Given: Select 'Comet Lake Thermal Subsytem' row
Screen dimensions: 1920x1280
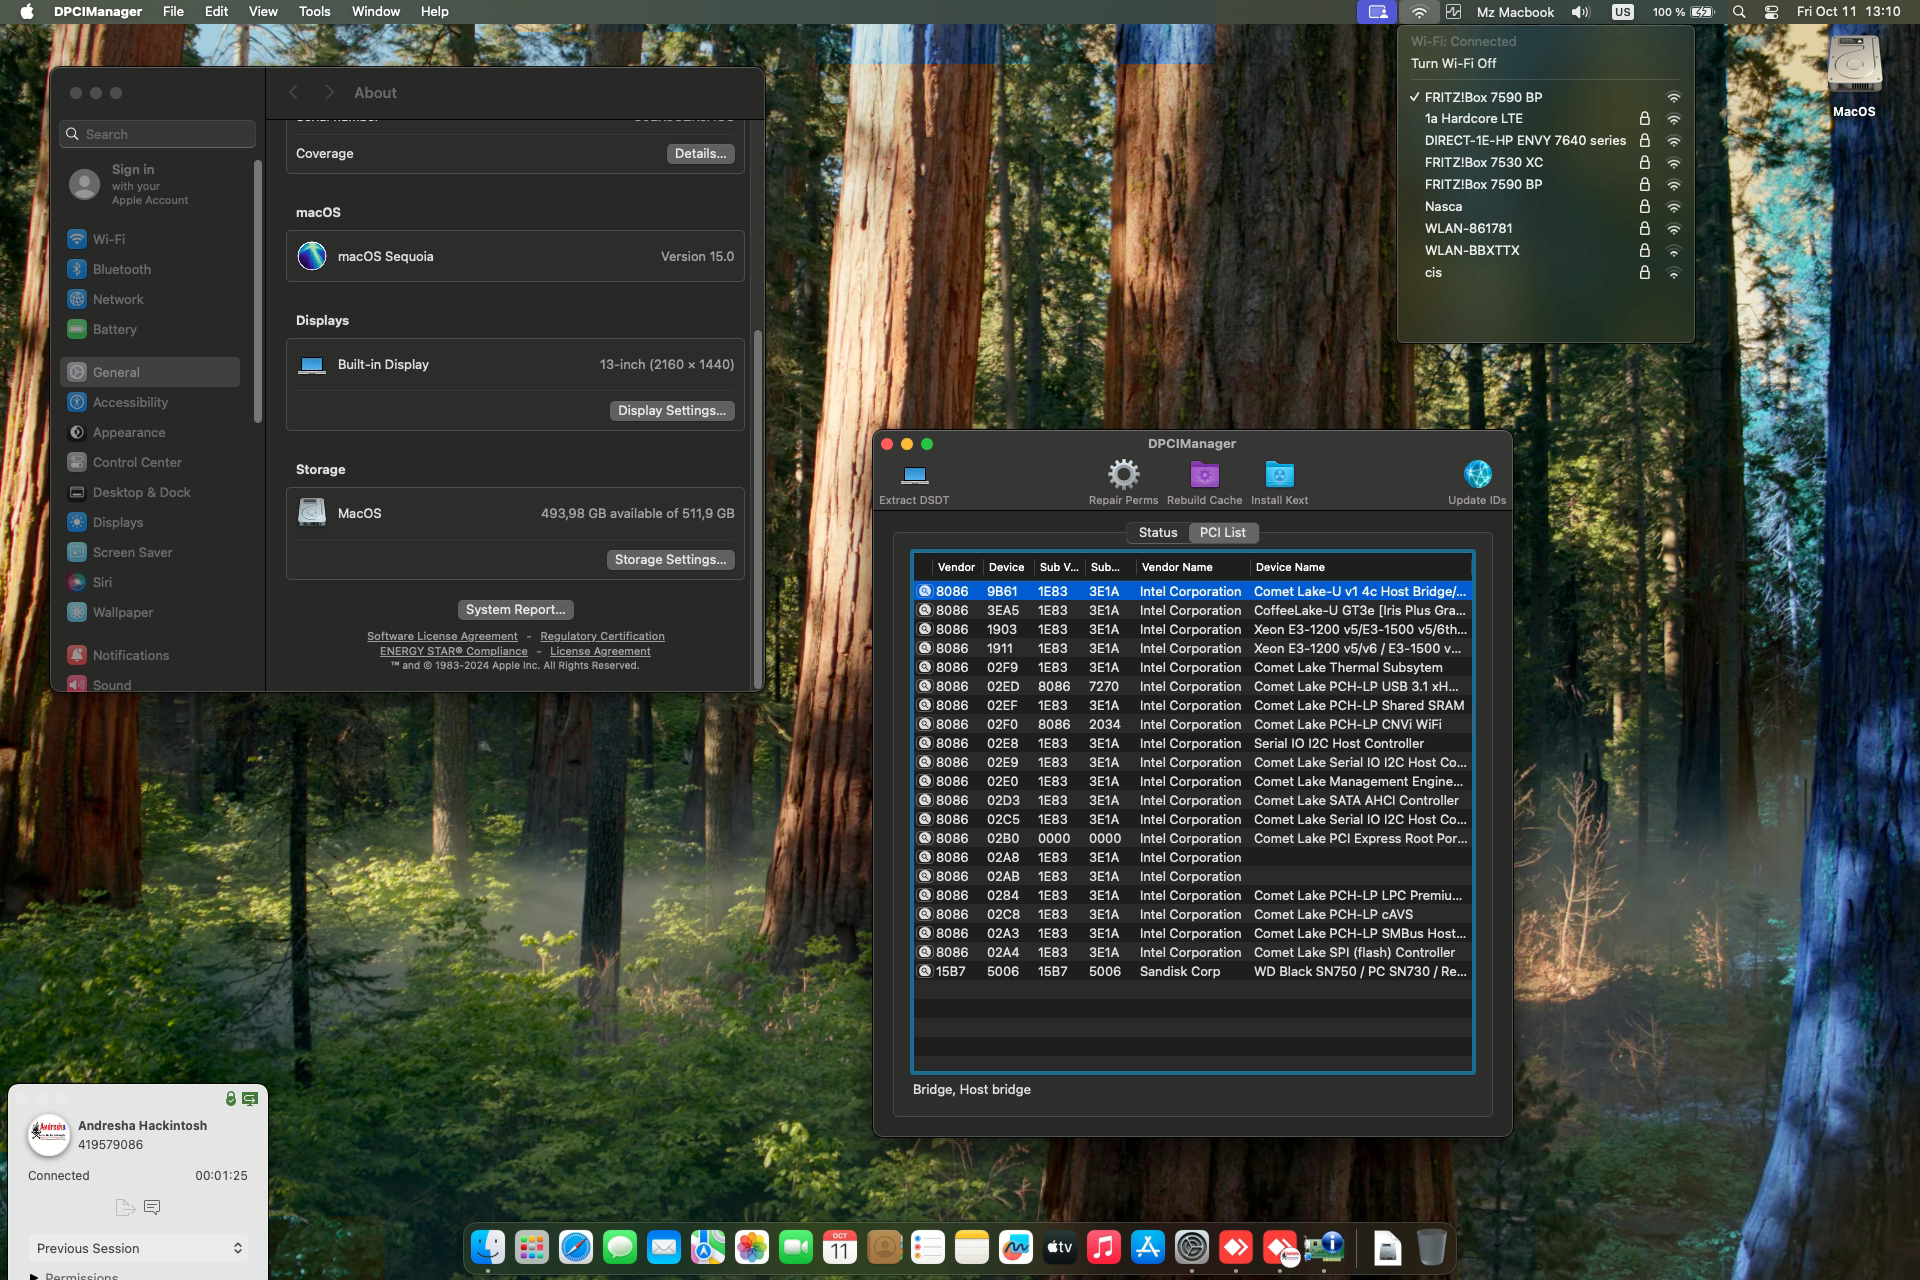Looking at the screenshot, I should pyautogui.click(x=1192, y=667).
